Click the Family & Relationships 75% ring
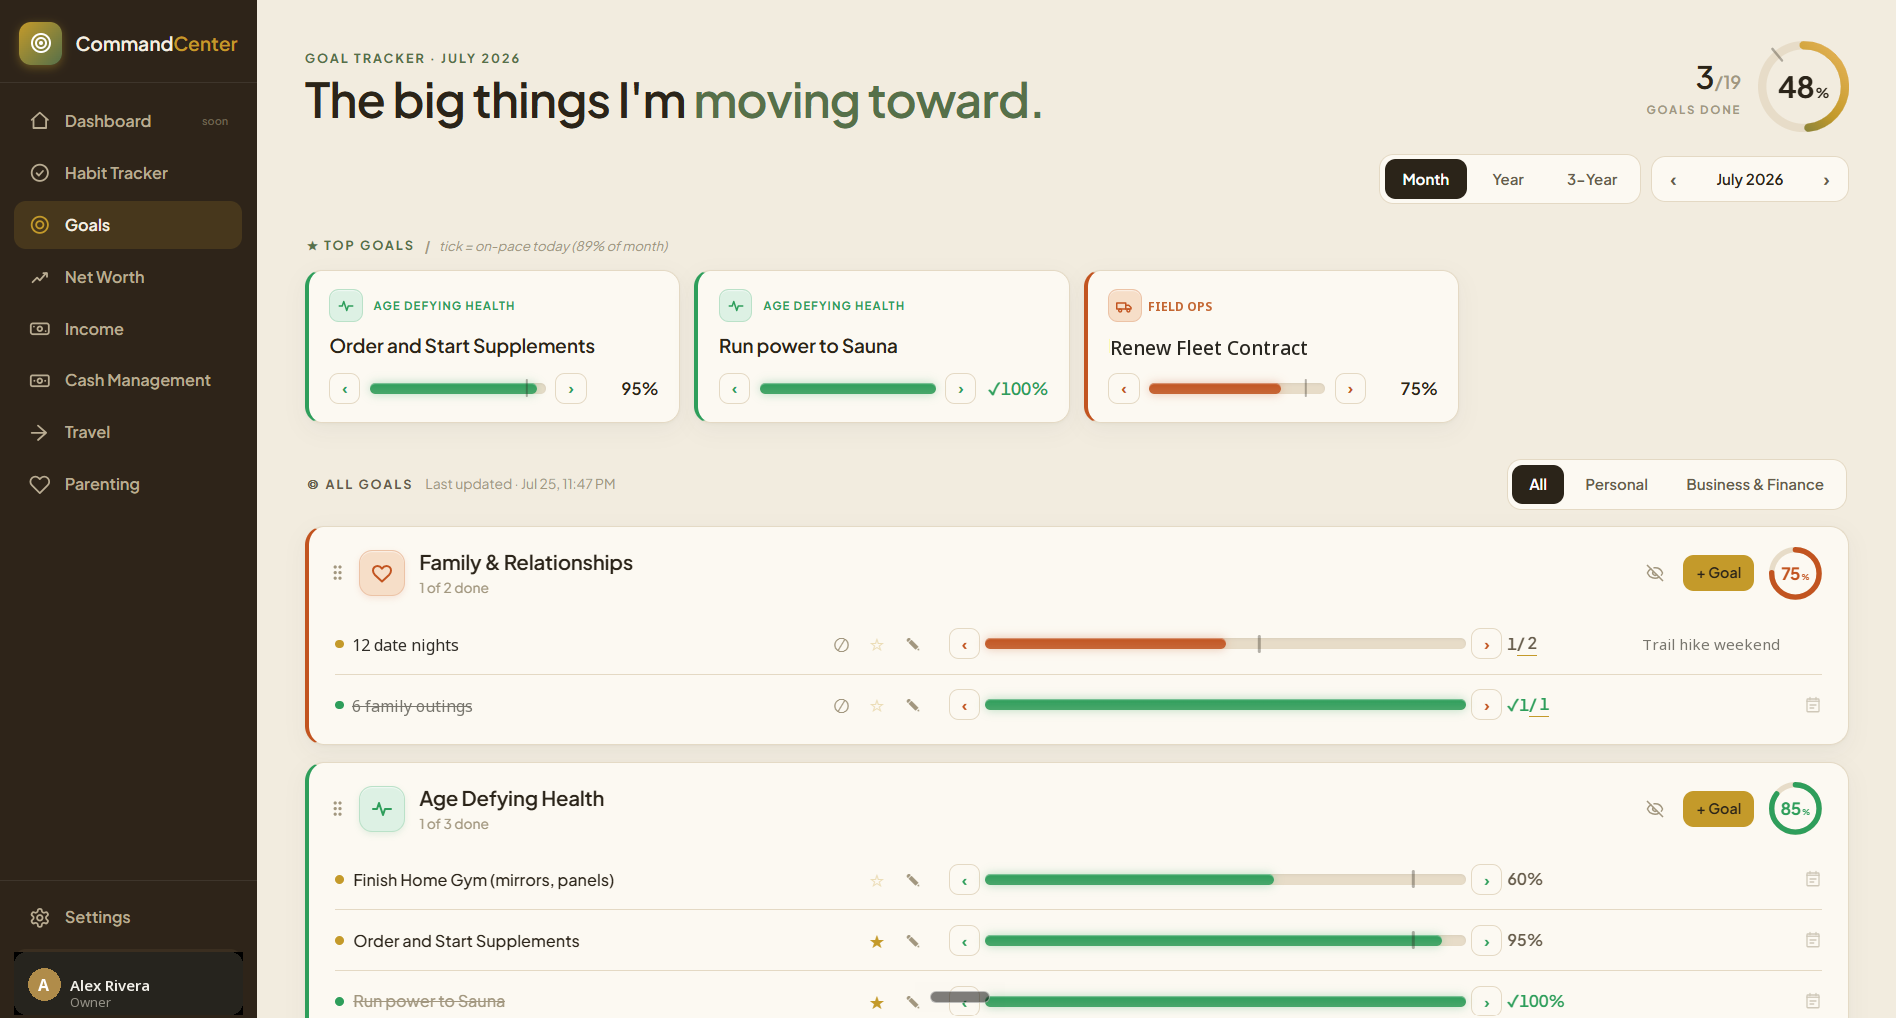The height and width of the screenshot is (1018, 1896). click(1795, 573)
